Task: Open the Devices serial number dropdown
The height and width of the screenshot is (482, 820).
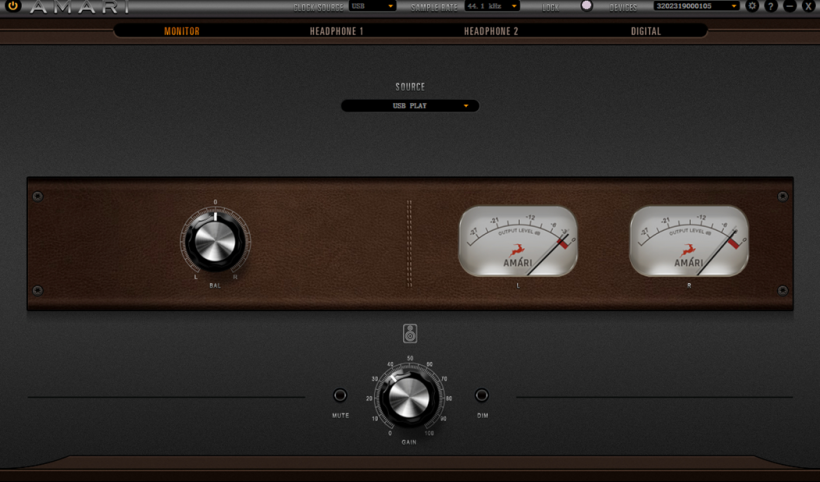Action: [x=697, y=6]
